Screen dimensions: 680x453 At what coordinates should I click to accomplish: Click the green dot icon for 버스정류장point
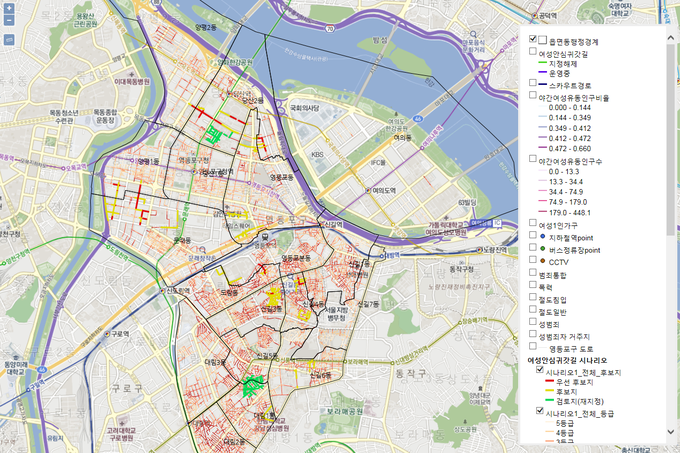click(543, 248)
